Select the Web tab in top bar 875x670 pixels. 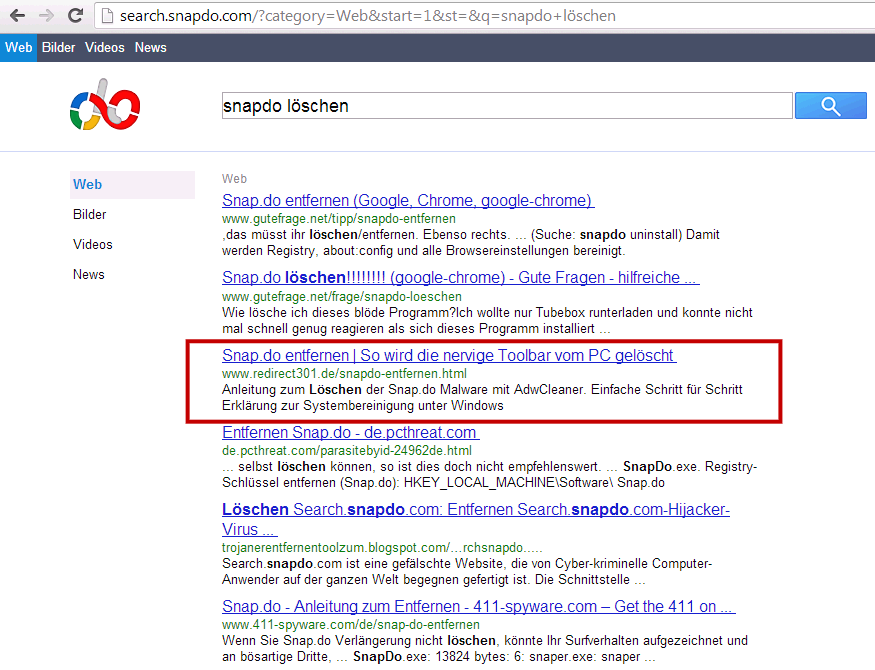[x=18, y=47]
